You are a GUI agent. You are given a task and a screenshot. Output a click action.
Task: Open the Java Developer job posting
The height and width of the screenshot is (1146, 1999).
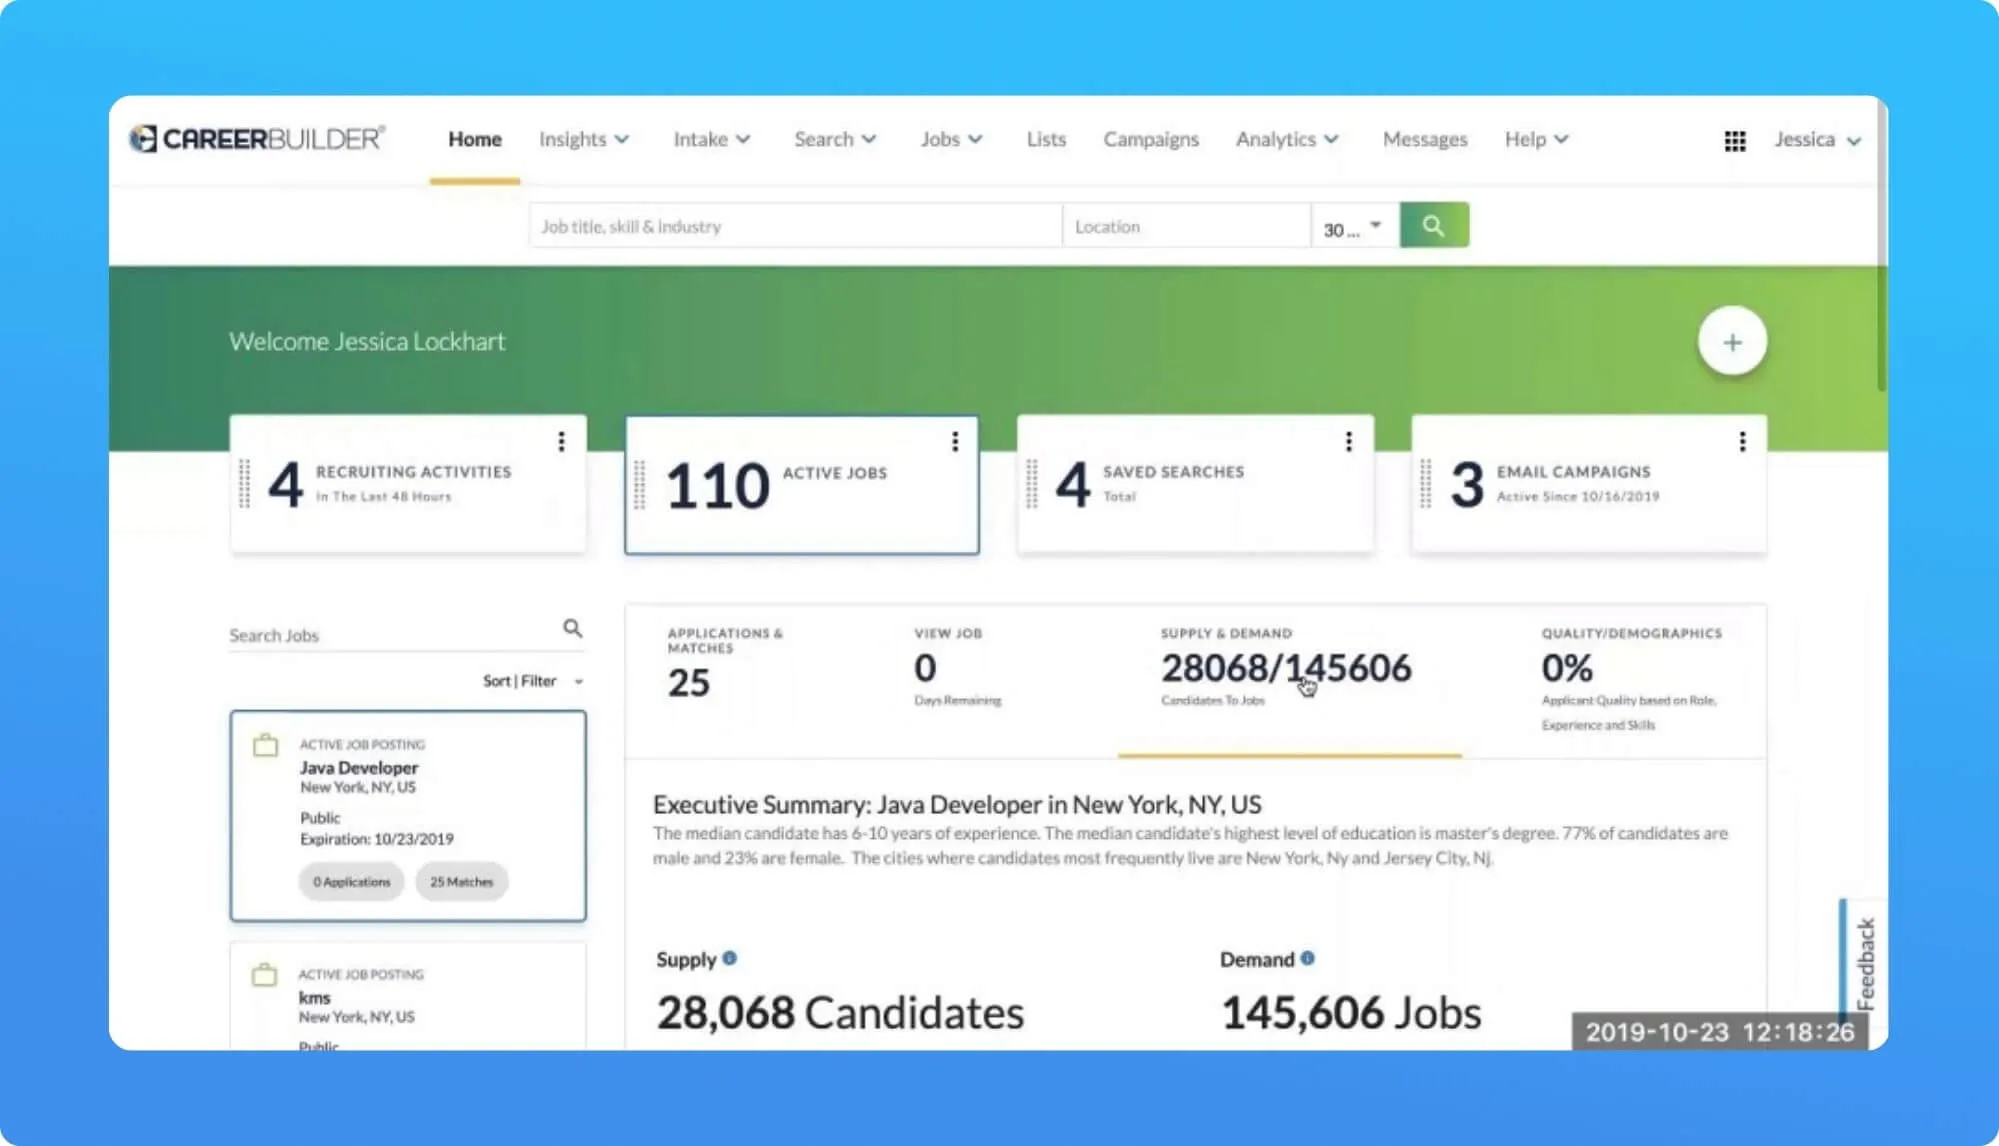coord(408,815)
